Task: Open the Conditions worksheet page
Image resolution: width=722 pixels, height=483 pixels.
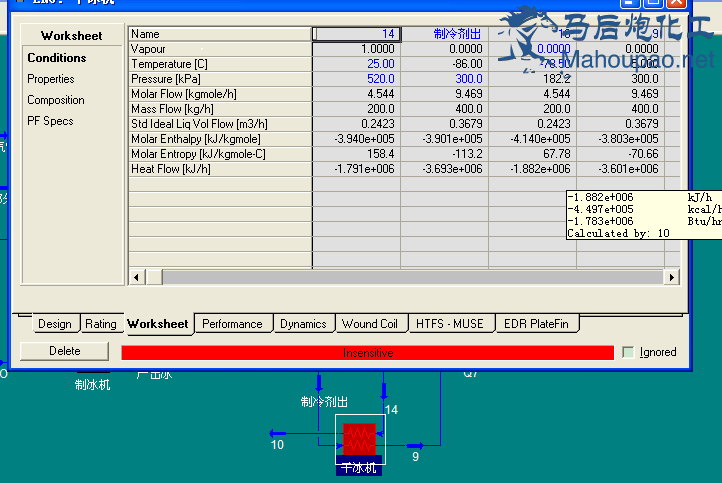Action: tap(57, 58)
